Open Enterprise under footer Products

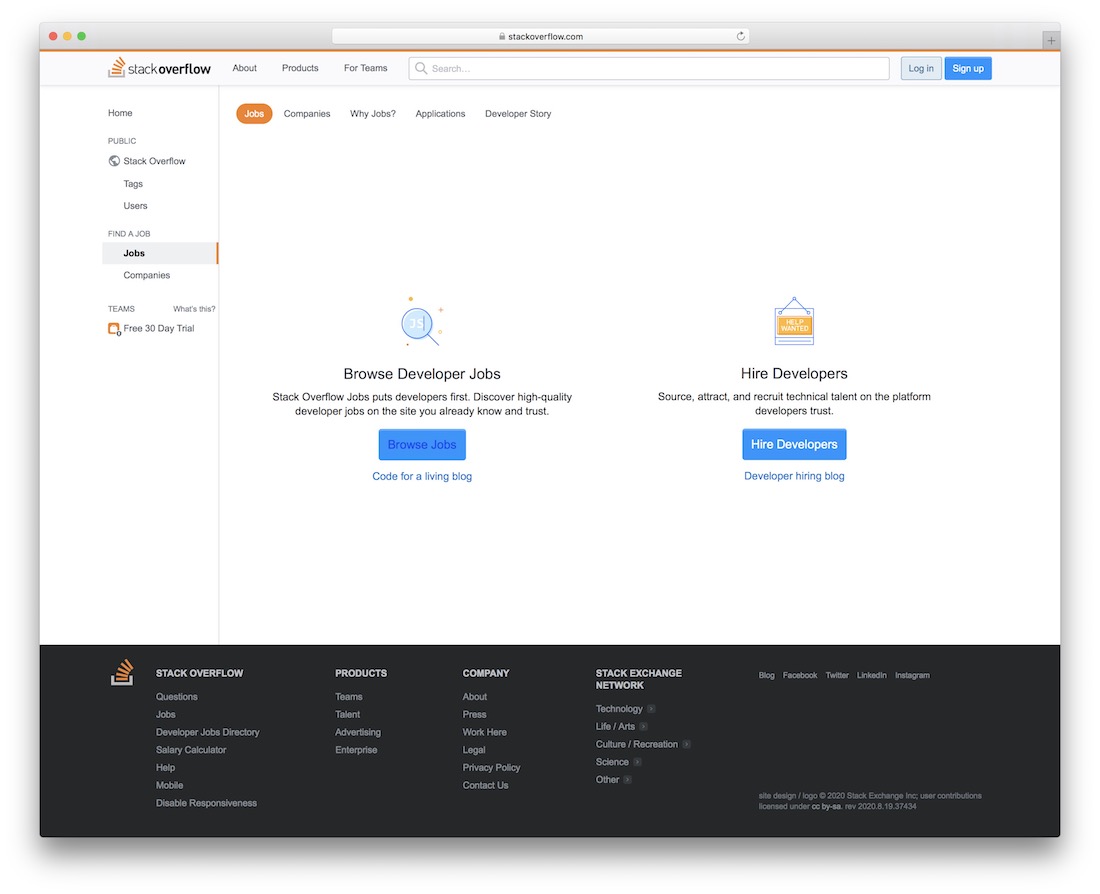tap(356, 749)
